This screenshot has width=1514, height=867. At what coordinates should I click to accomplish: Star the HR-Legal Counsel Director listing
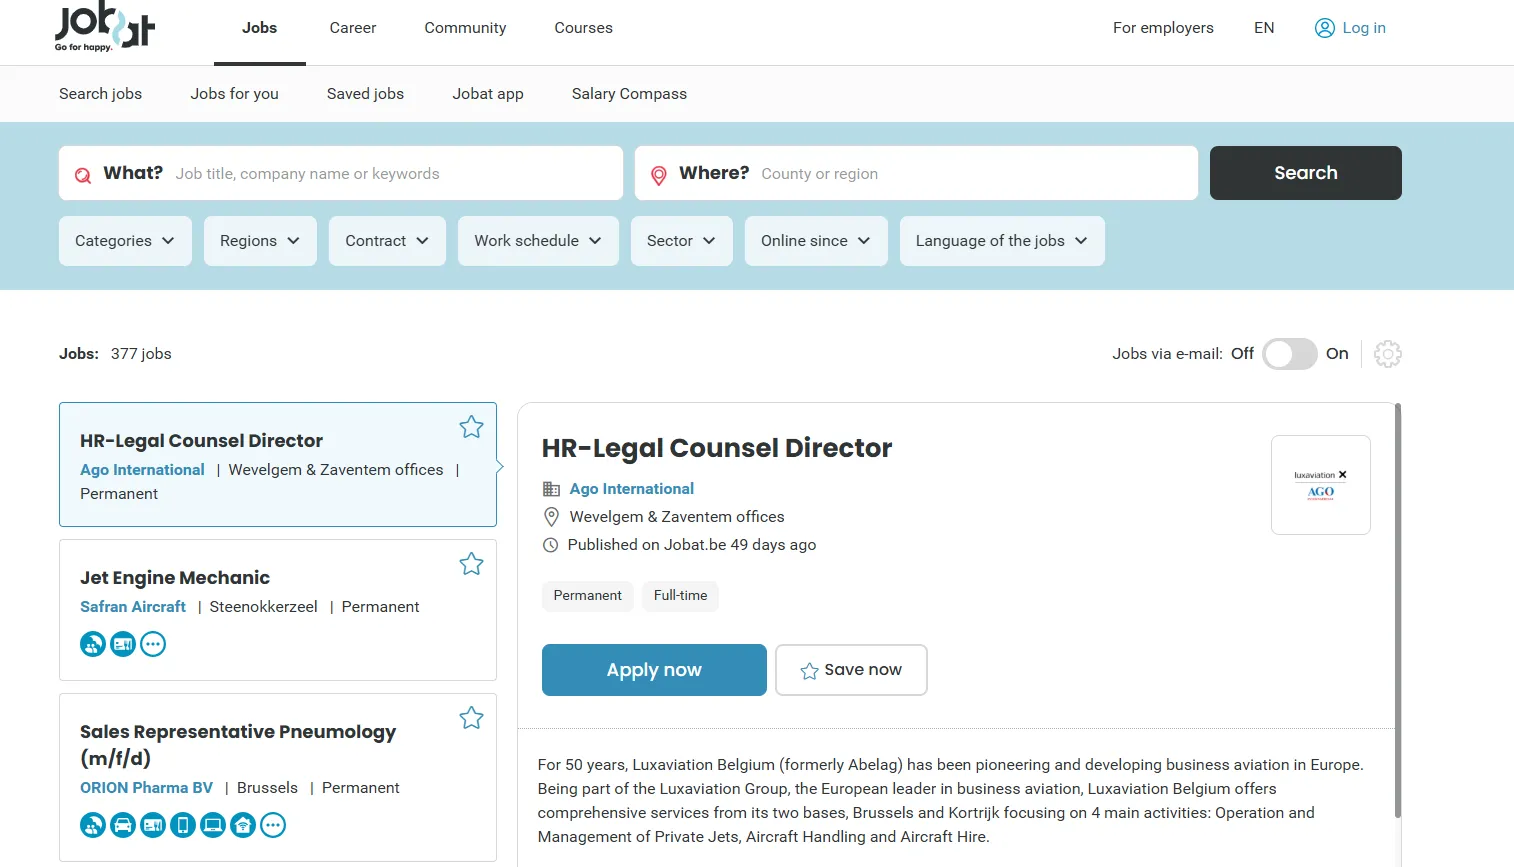(x=471, y=427)
